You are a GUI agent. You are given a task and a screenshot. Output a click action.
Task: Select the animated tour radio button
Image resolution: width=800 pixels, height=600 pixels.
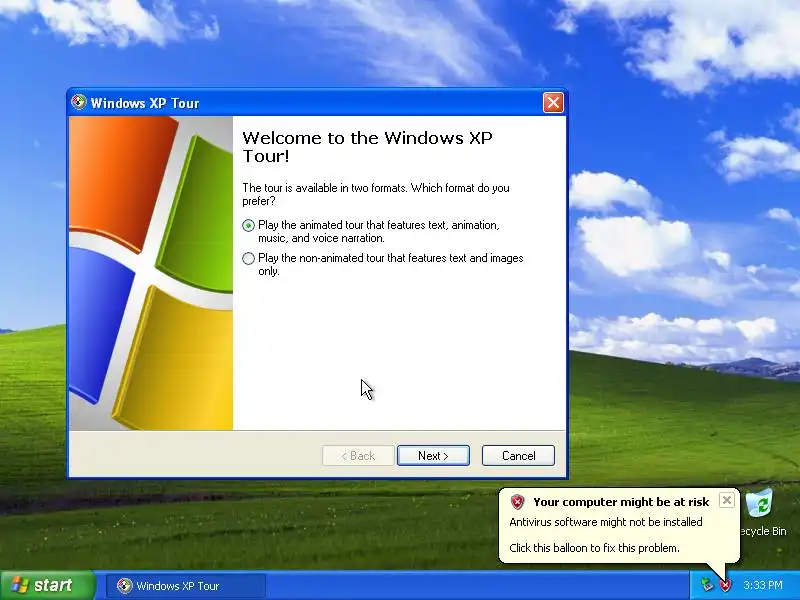248,226
